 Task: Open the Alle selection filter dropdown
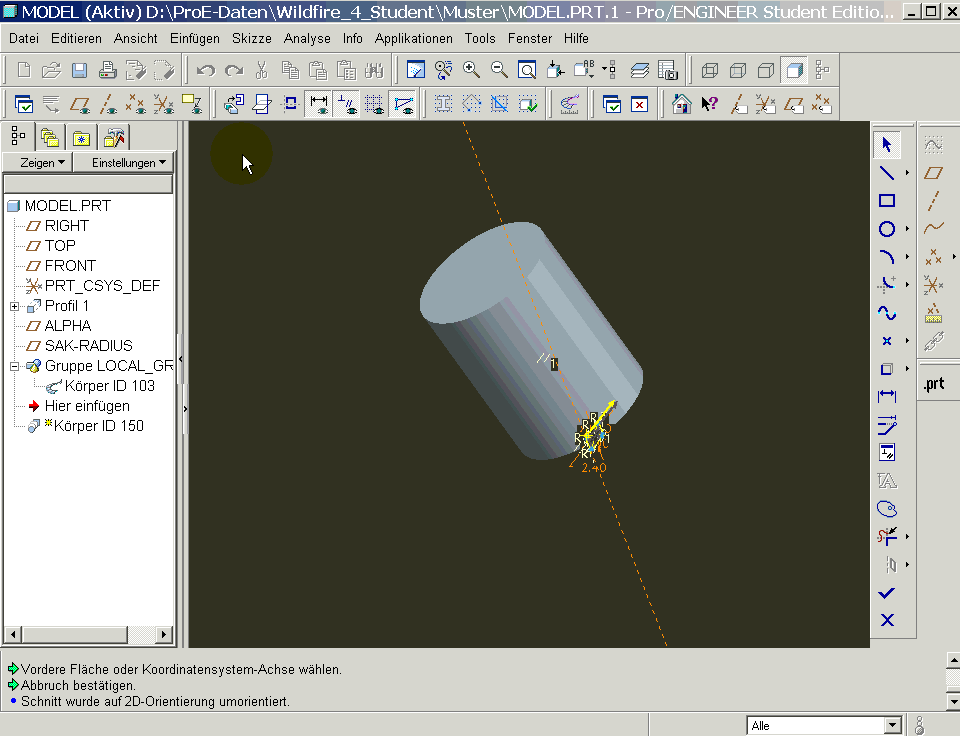pos(893,726)
